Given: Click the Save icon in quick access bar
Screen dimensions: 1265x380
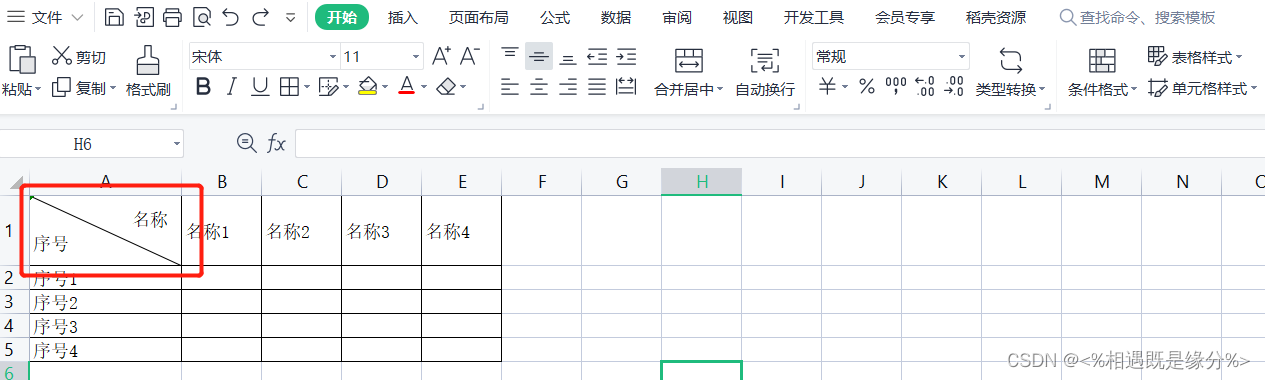Looking at the screenshot, I should (x=114, y=17).
